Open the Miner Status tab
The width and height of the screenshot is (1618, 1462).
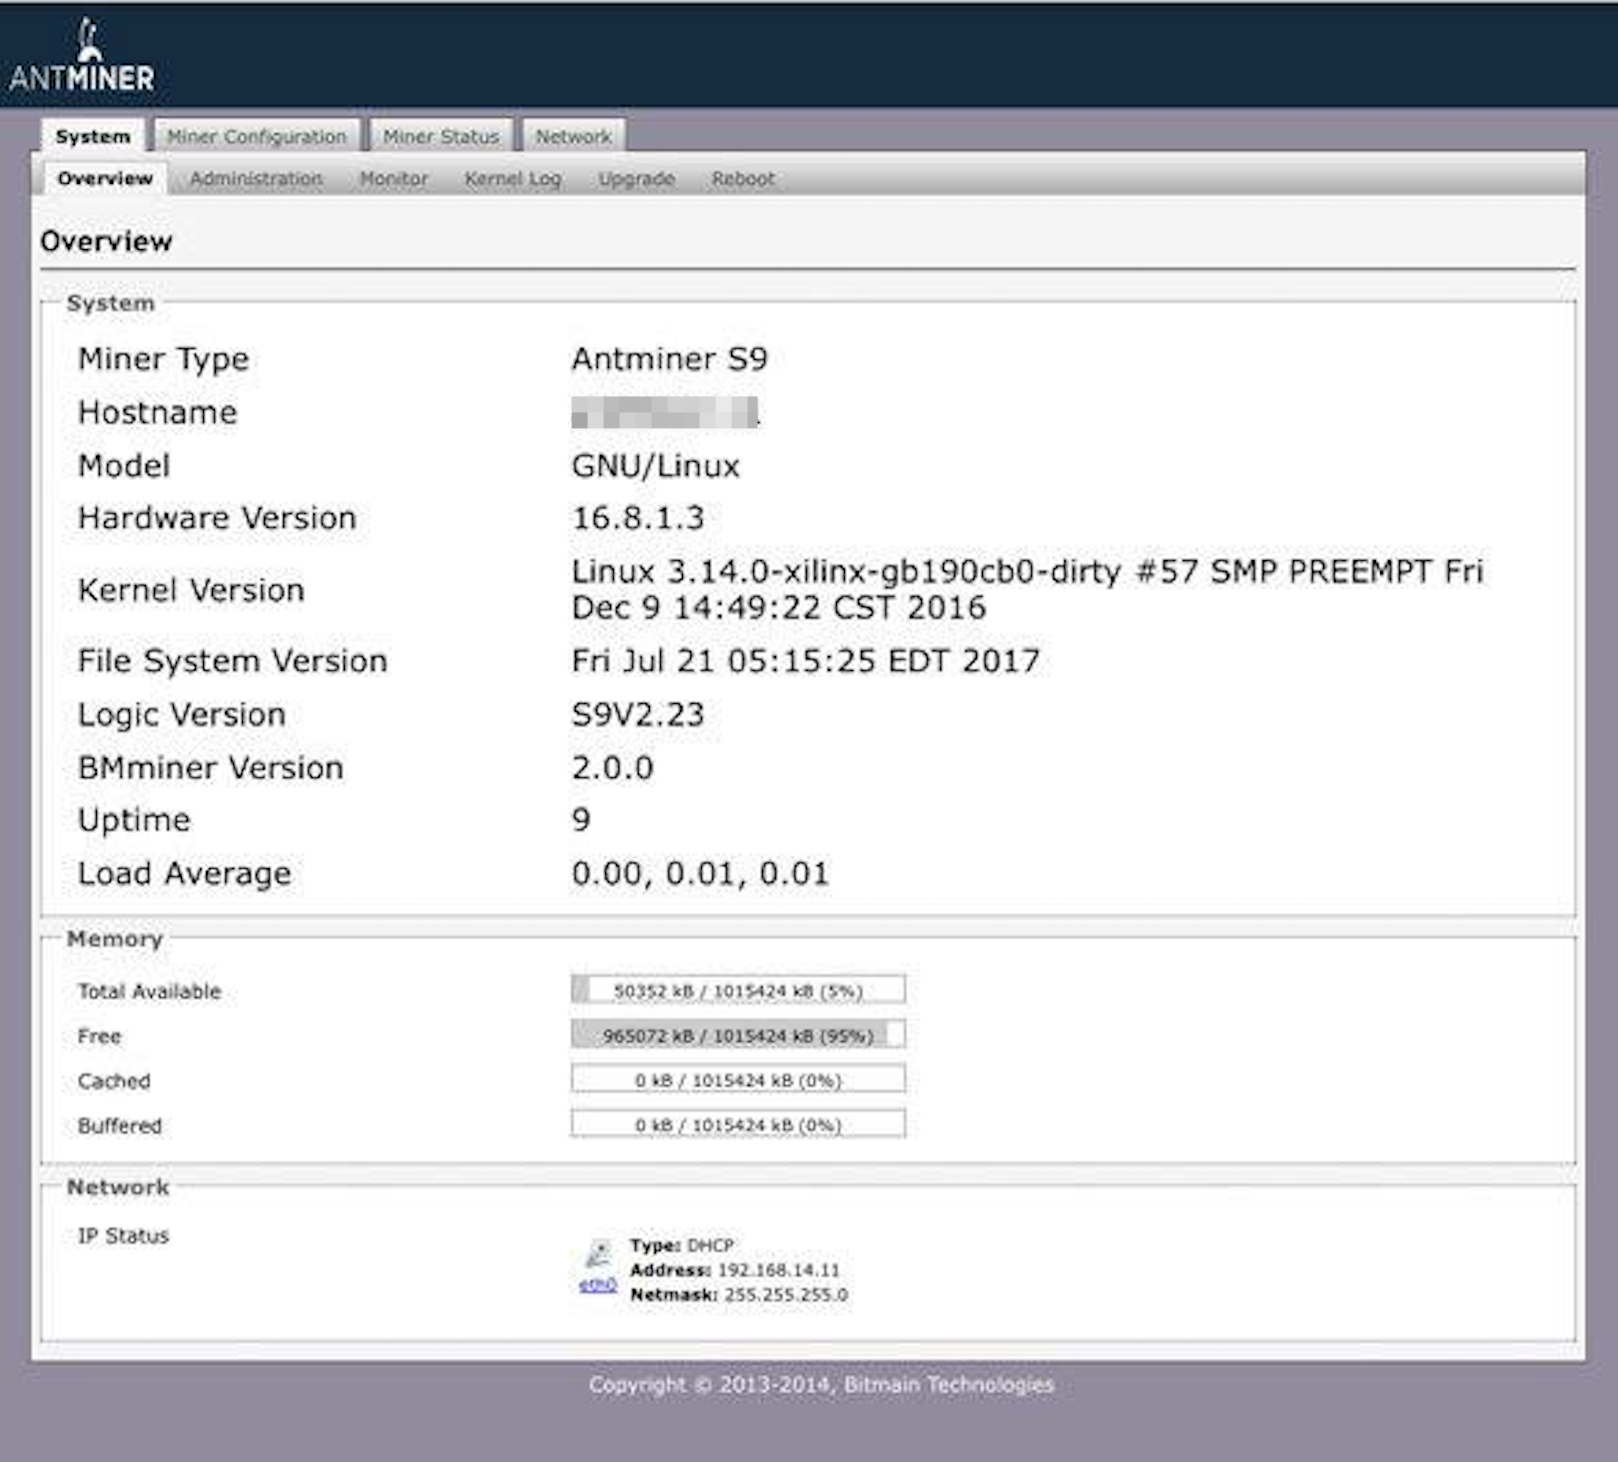coord(441,136)
